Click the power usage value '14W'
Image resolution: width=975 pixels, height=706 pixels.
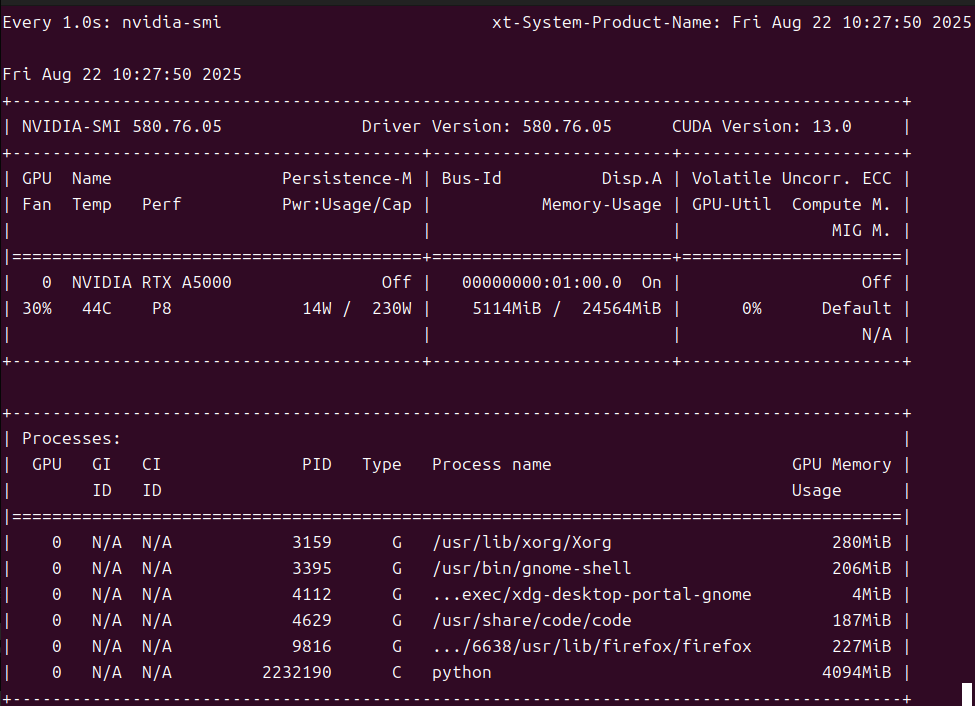317,309
